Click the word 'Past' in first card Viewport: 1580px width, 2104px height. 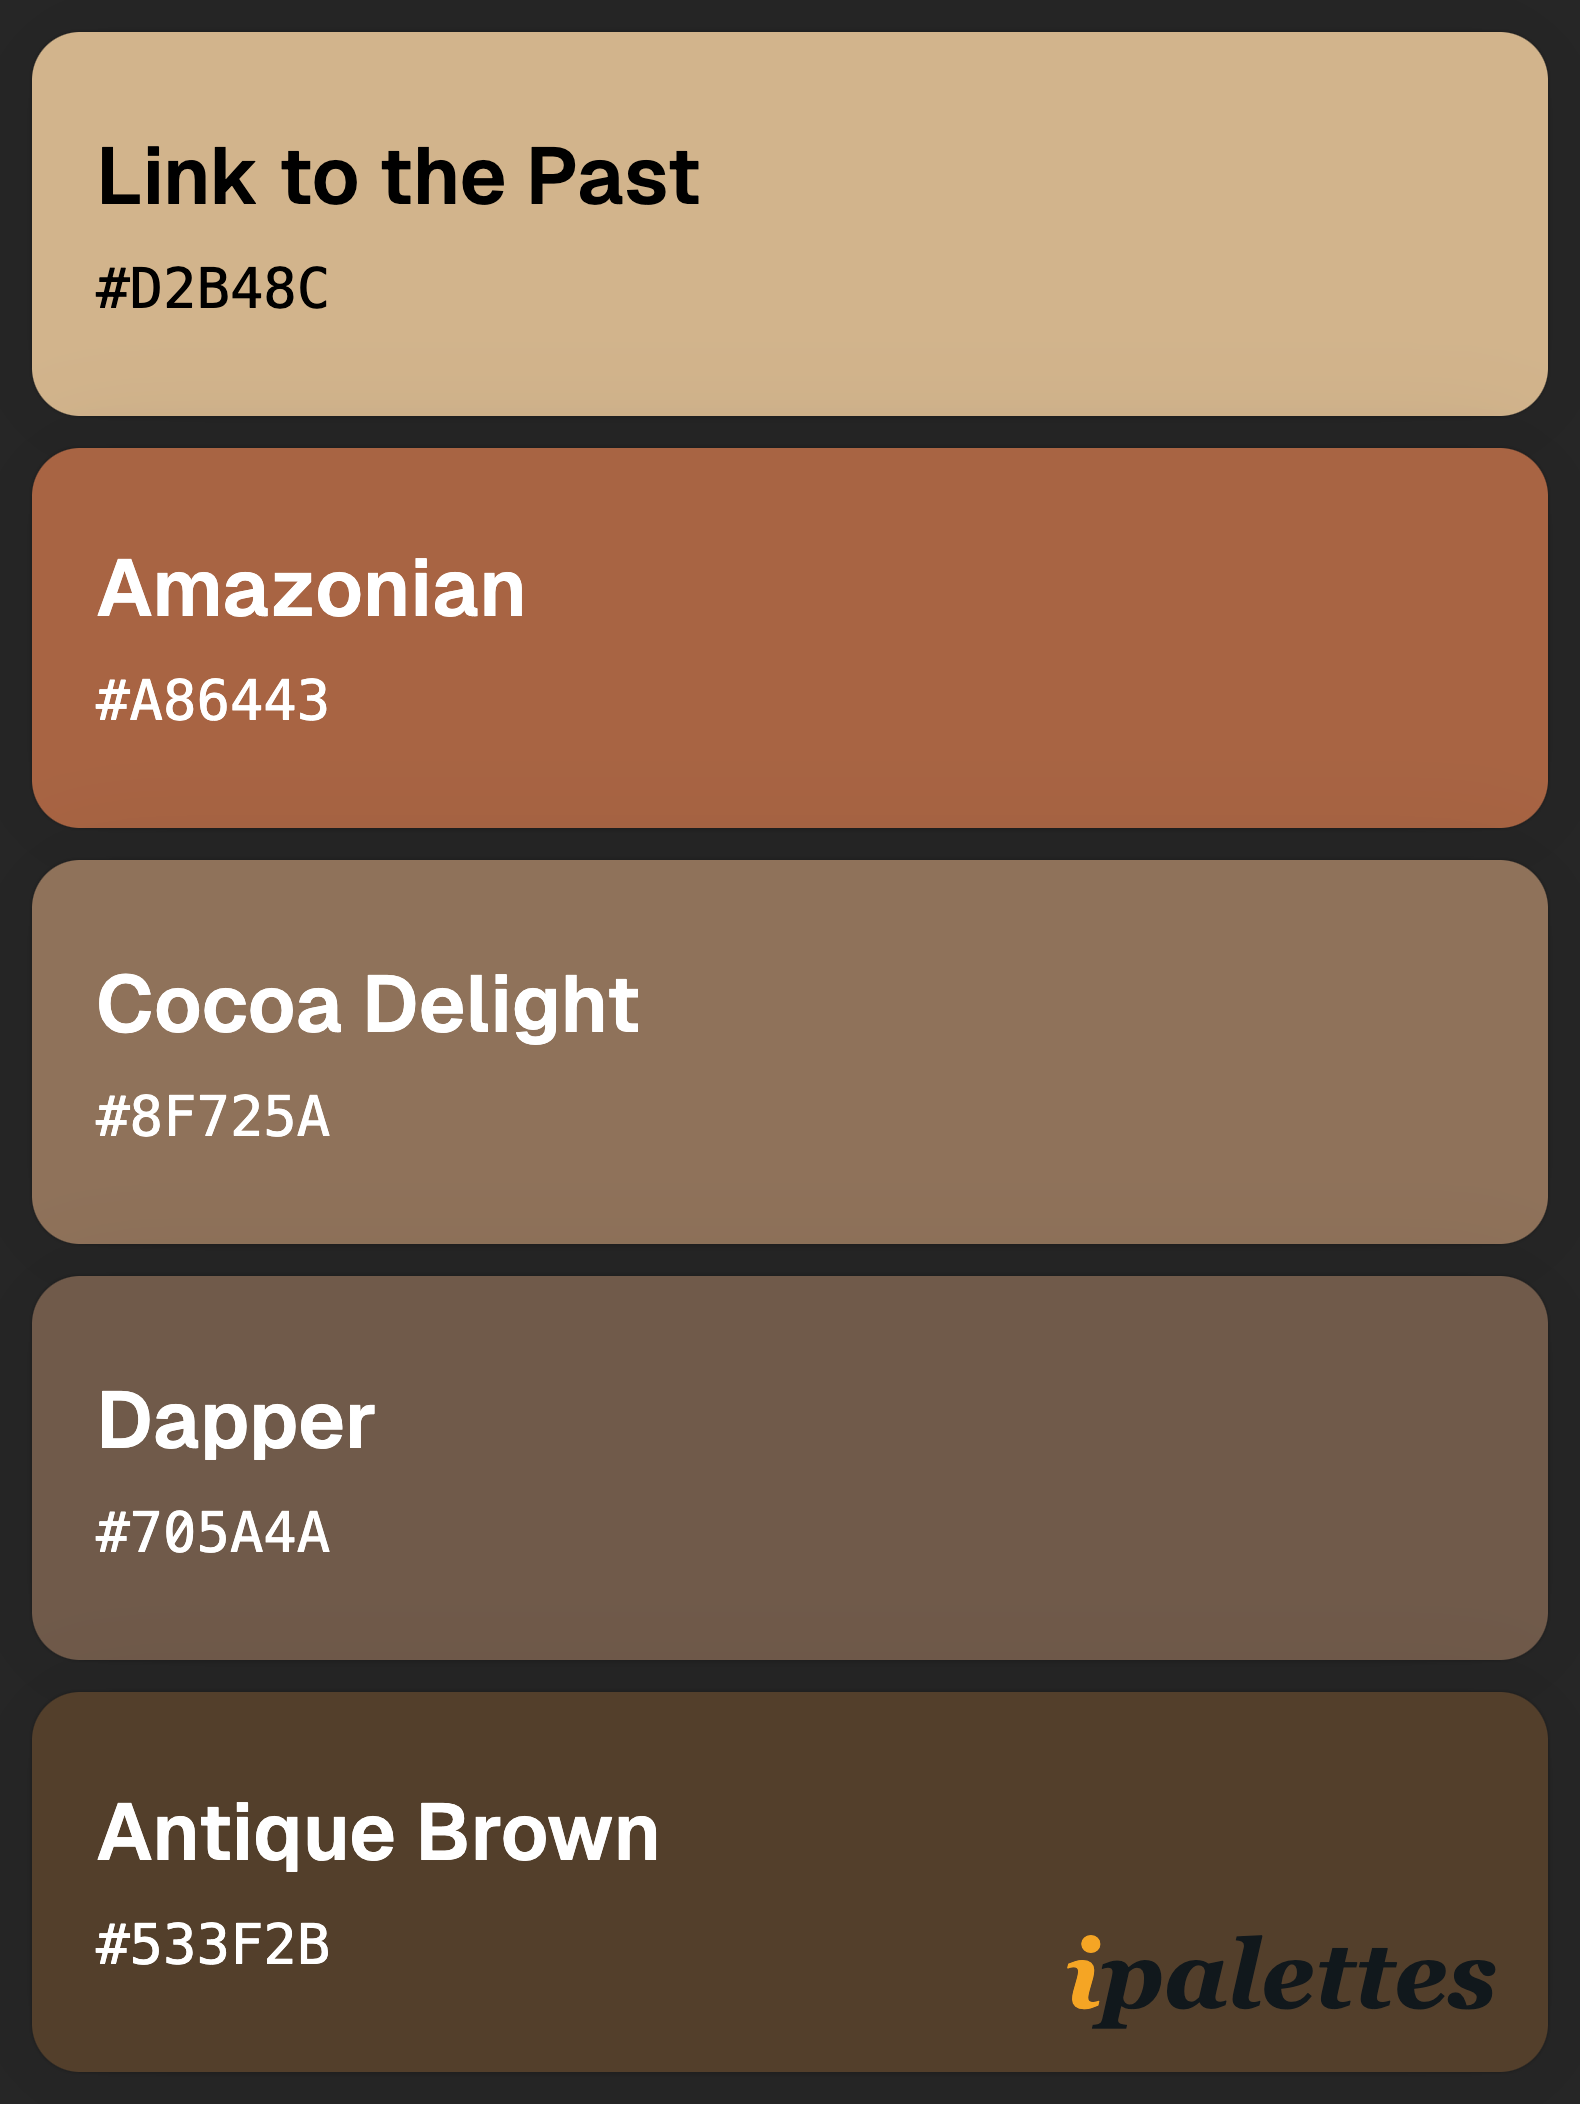[614, 177]
